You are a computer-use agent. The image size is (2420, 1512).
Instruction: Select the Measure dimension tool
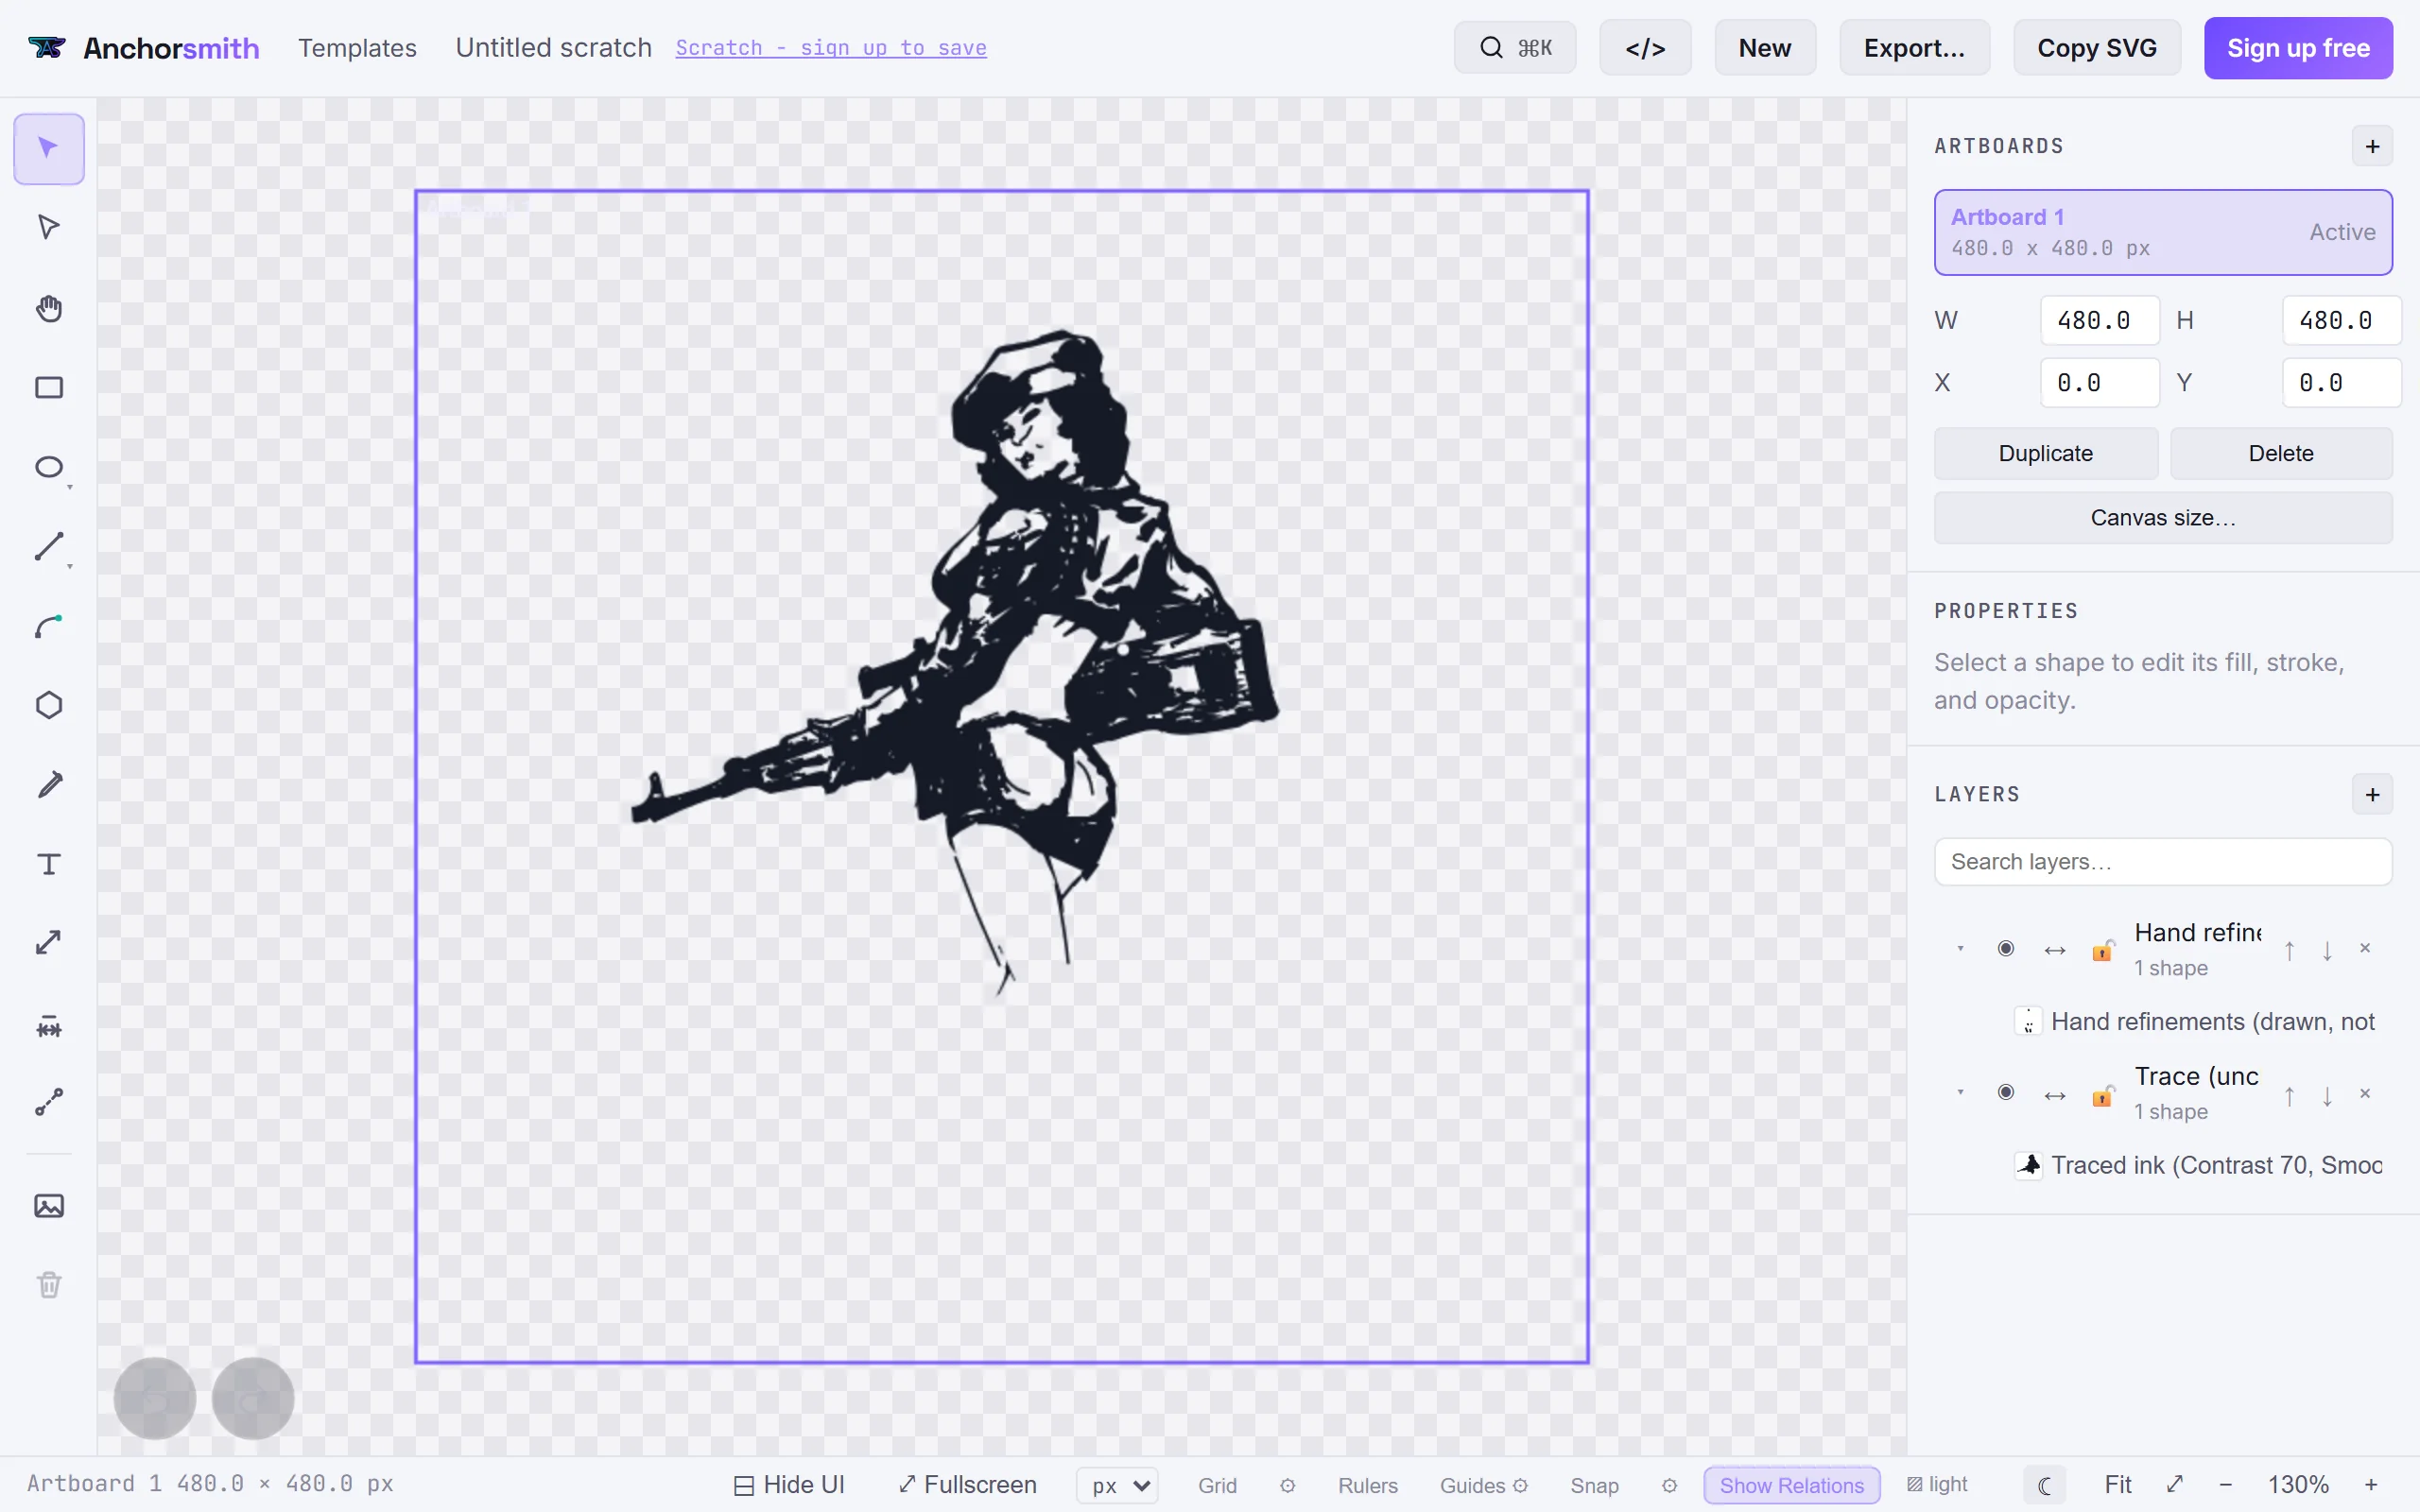coord(48,1026)
